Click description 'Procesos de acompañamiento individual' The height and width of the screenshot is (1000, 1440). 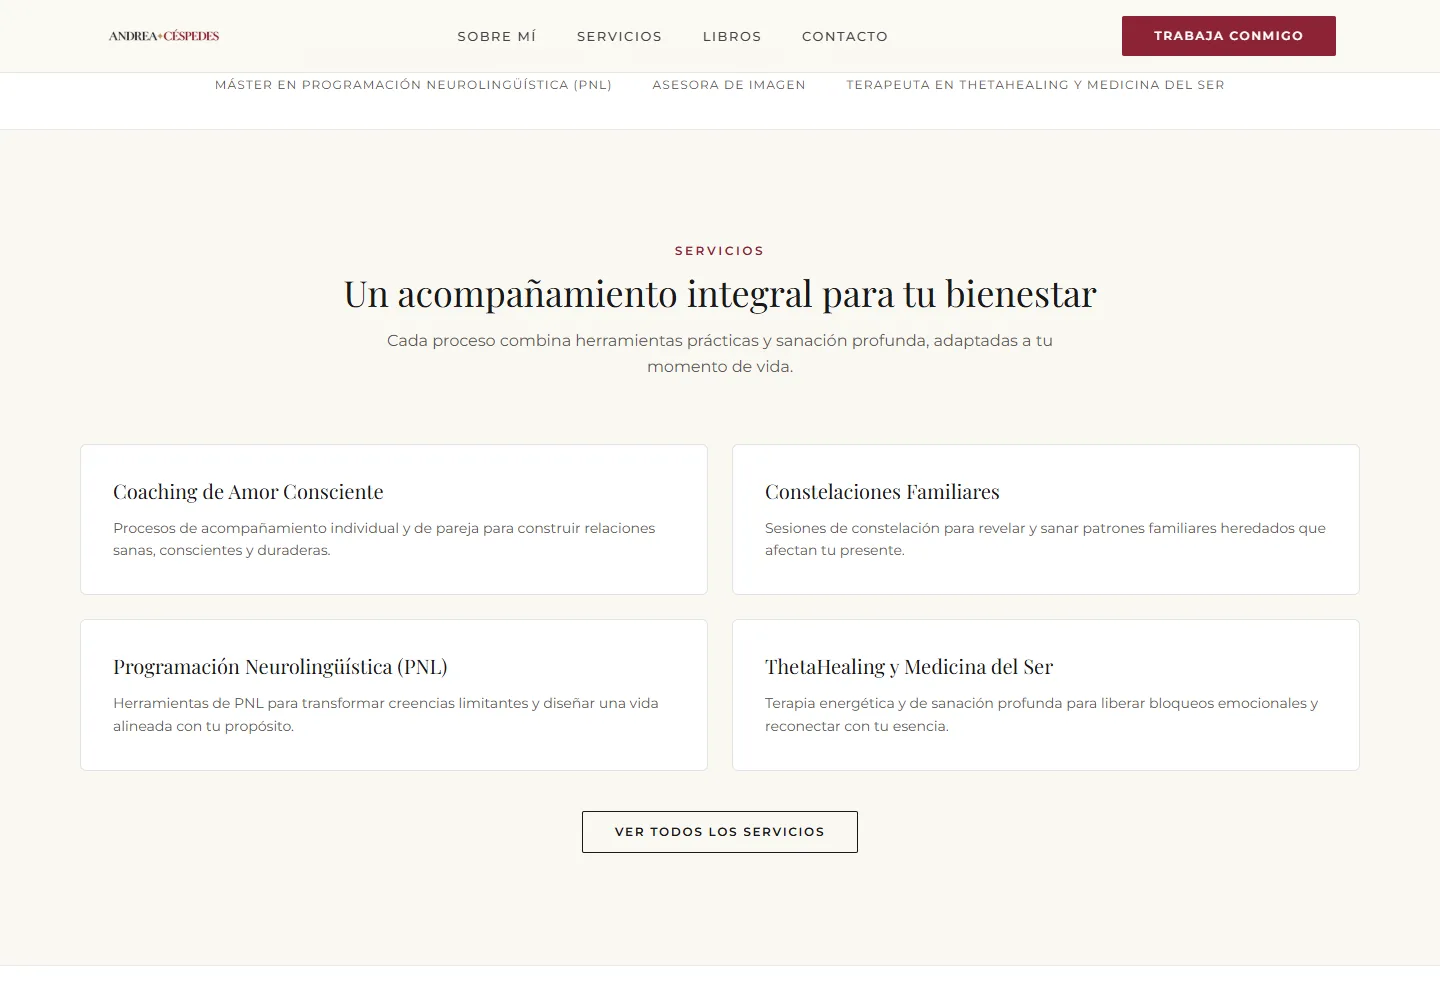[384, 539]
